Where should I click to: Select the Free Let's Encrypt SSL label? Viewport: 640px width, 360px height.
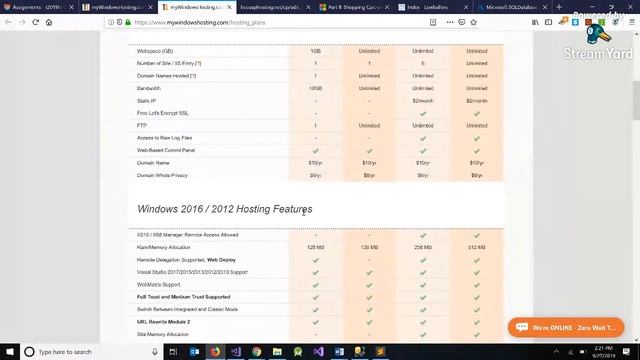[x=162, y=113]
